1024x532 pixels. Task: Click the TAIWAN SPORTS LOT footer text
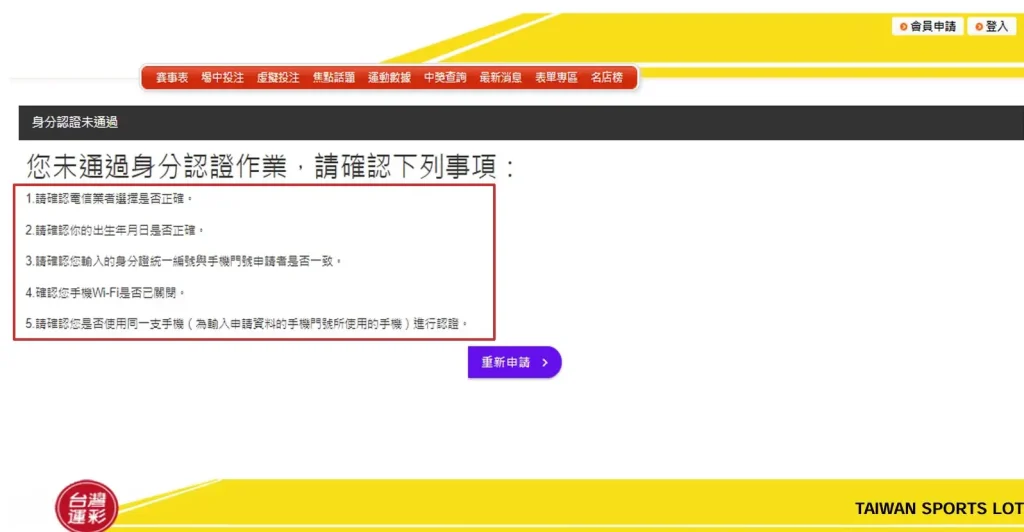(938, 509)
